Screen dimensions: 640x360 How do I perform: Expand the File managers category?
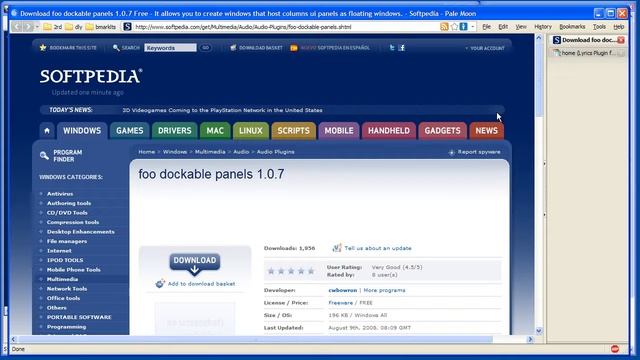pos(67,241)
